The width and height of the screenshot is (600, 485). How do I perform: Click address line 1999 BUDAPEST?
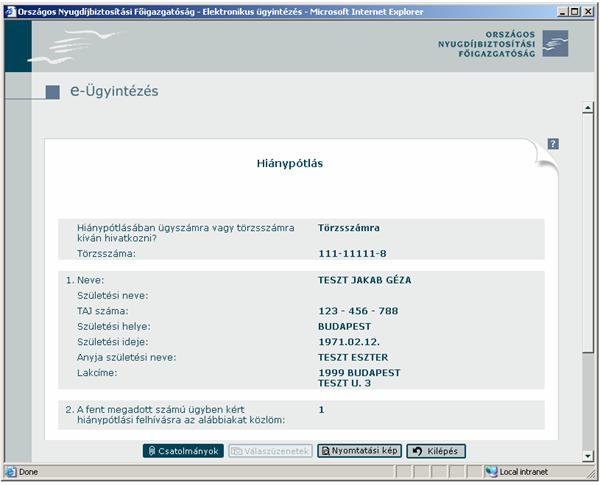coord(359,373)
